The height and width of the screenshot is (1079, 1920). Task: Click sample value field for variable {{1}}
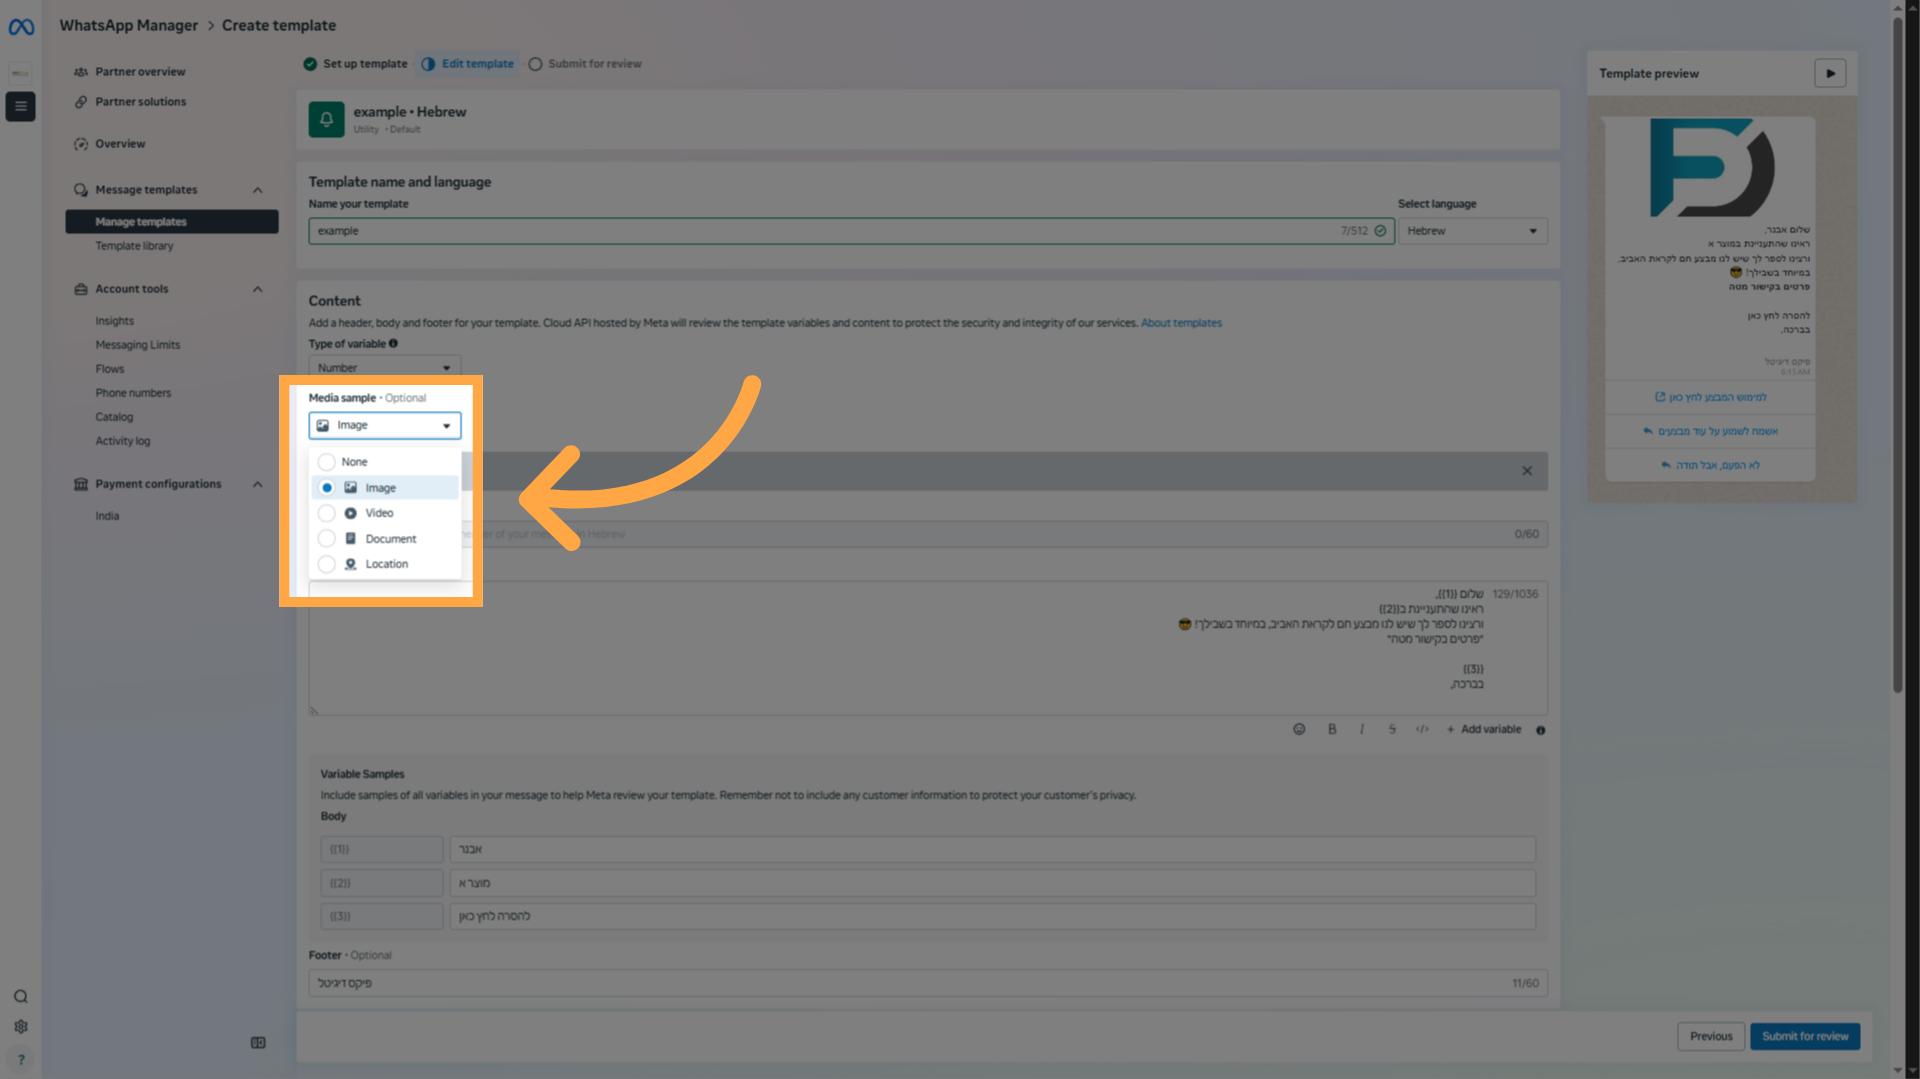pyautogui.click(x=992, y=849)
